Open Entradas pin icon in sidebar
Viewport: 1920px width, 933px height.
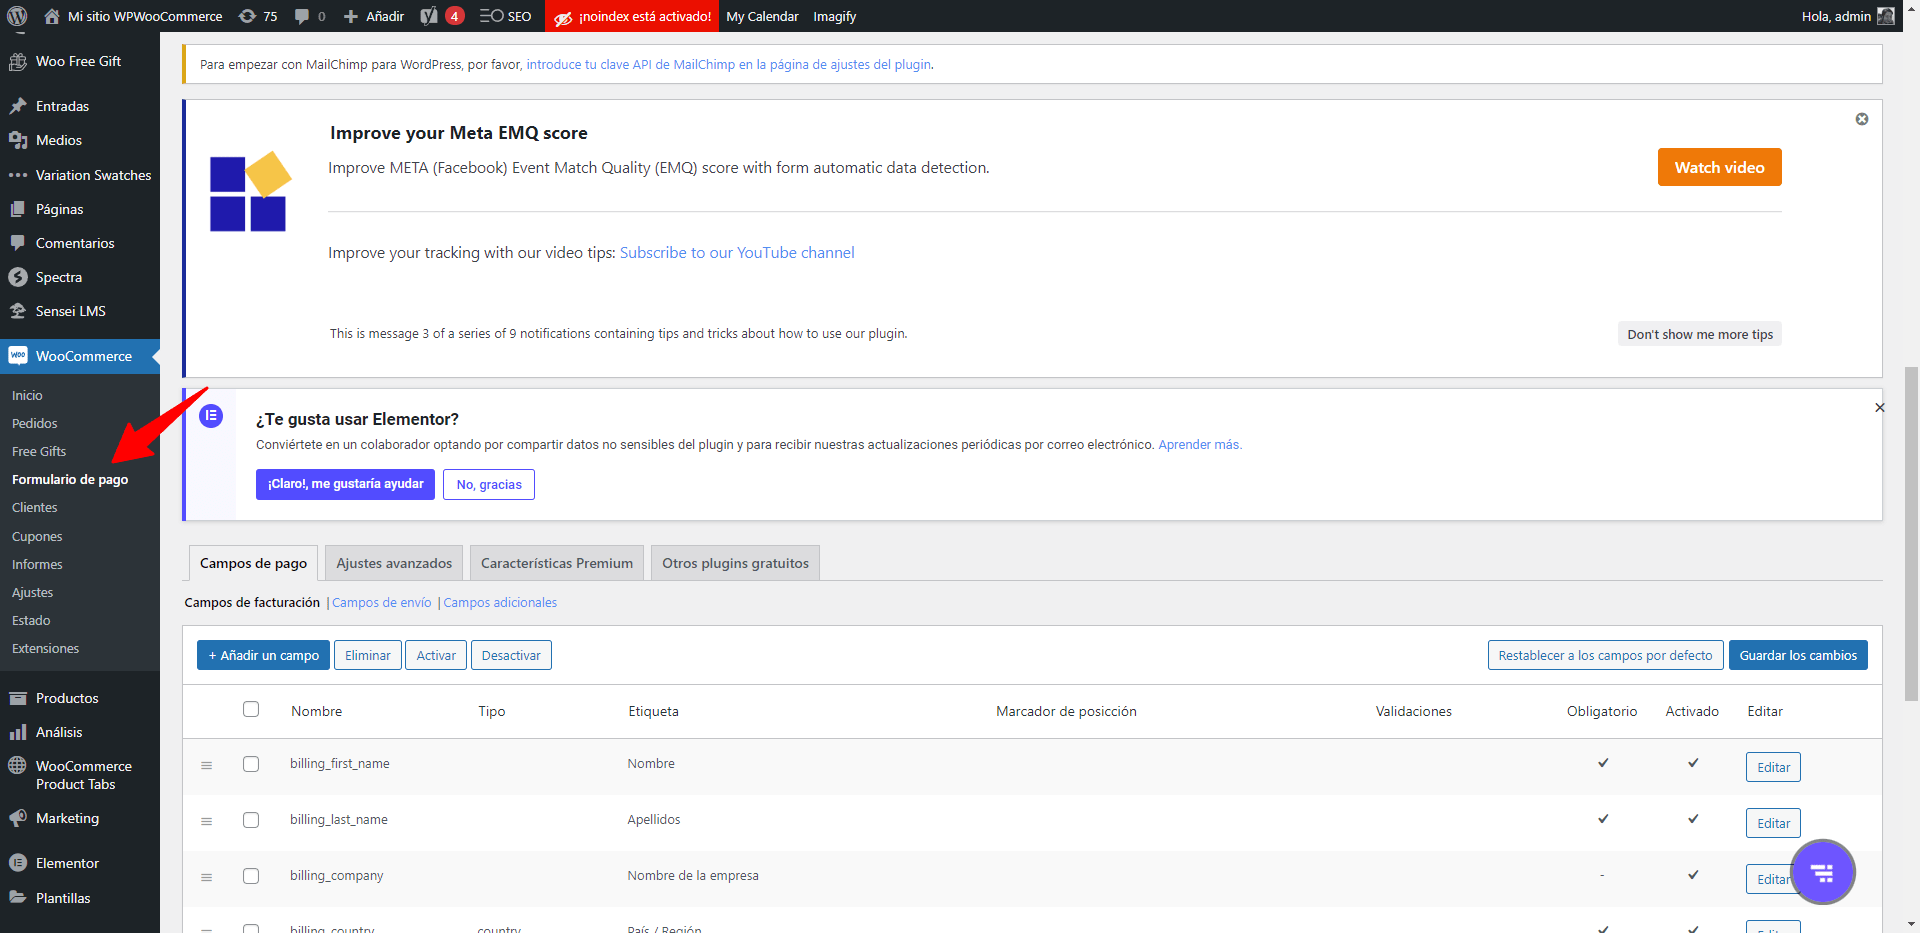18,106
